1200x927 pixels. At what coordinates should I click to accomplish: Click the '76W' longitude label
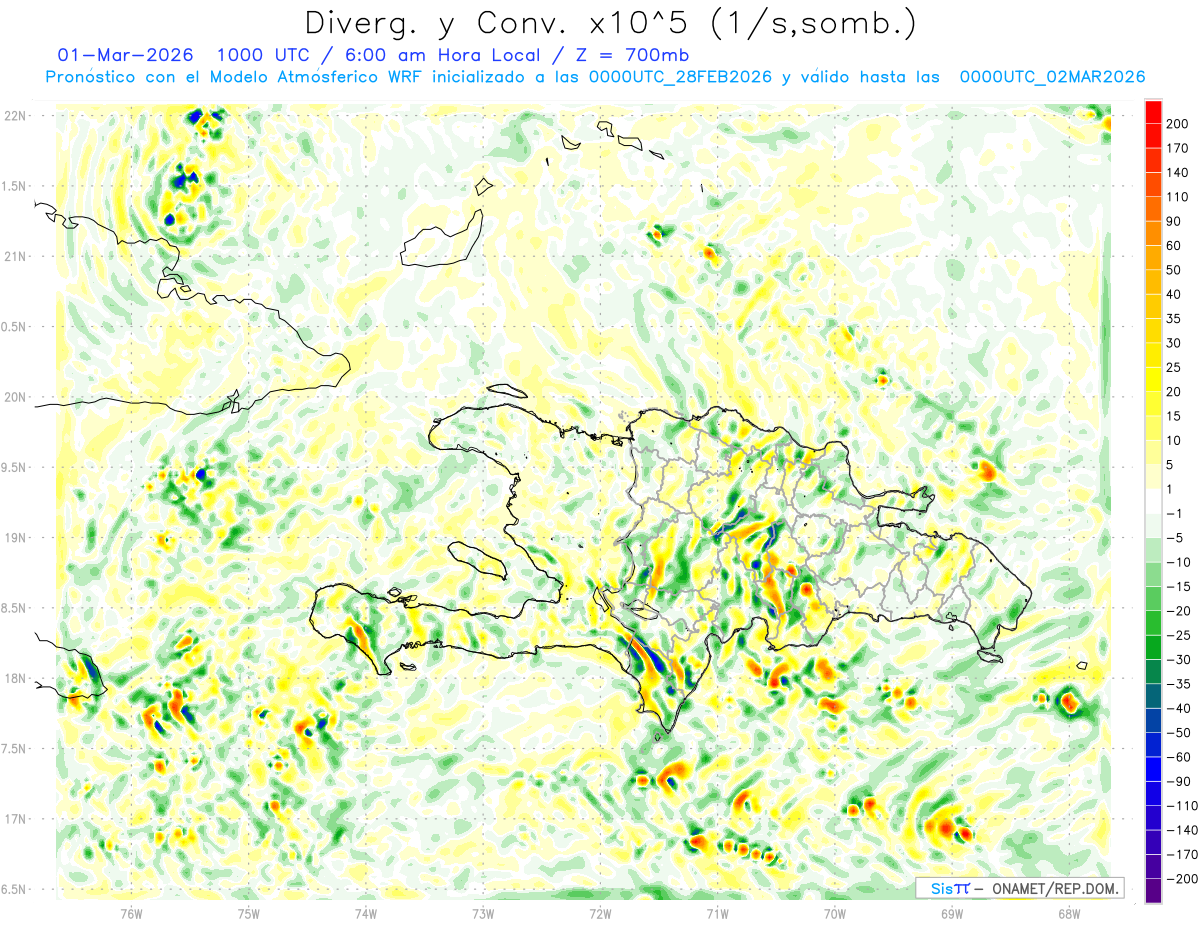point(131,914)
